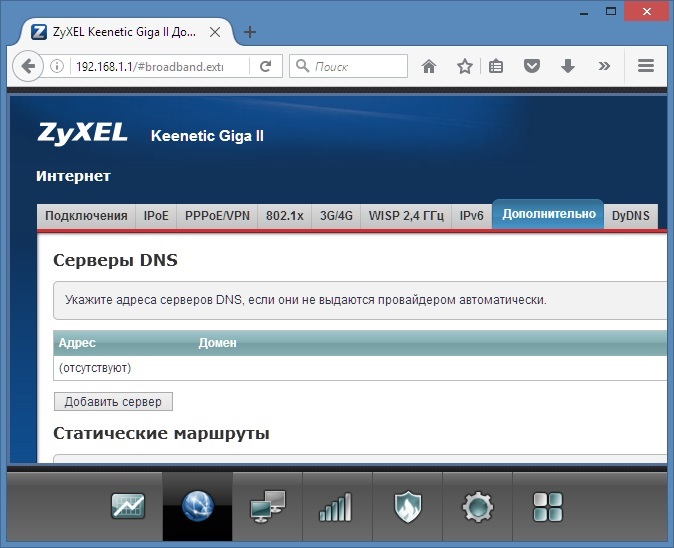Open the applications grid icon
674x548 pixels.
point(548,507)
